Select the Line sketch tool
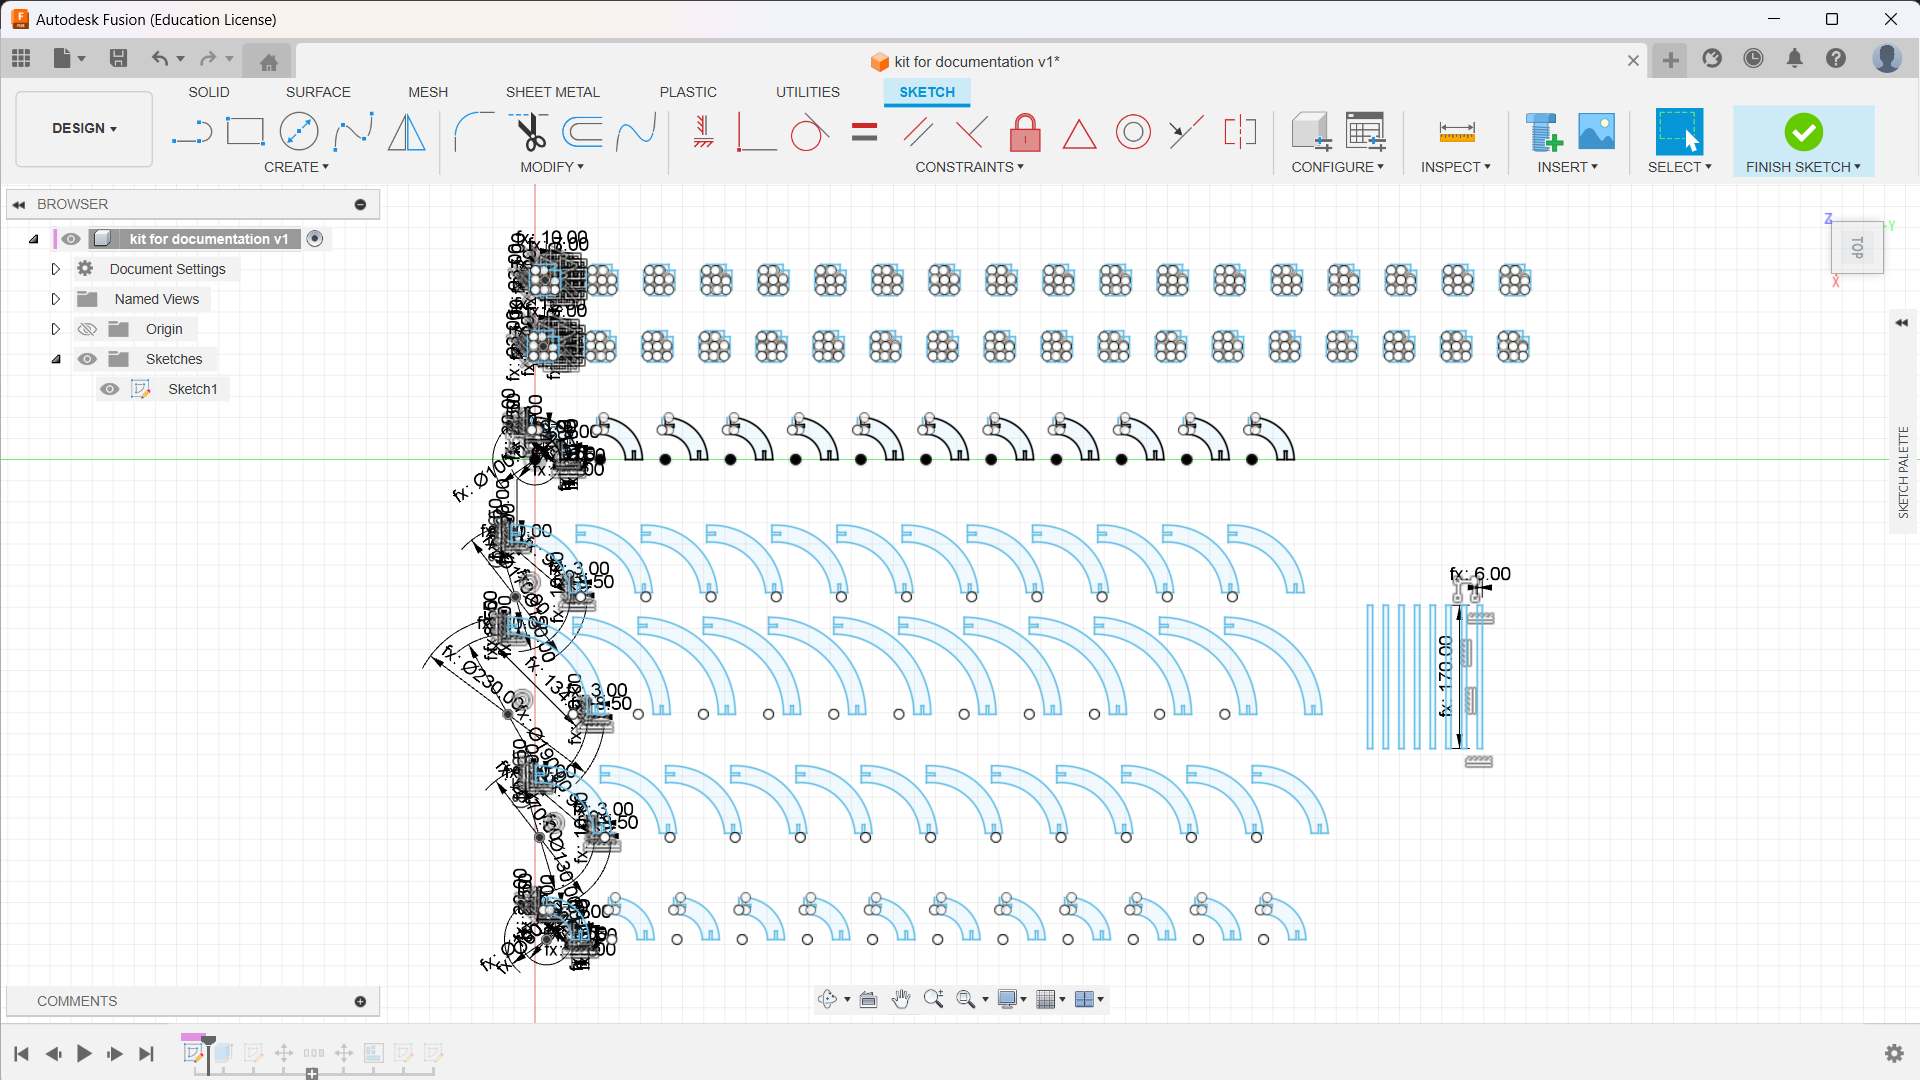This screenshot has width=1920, height=1080. click(x=191, y=132)
